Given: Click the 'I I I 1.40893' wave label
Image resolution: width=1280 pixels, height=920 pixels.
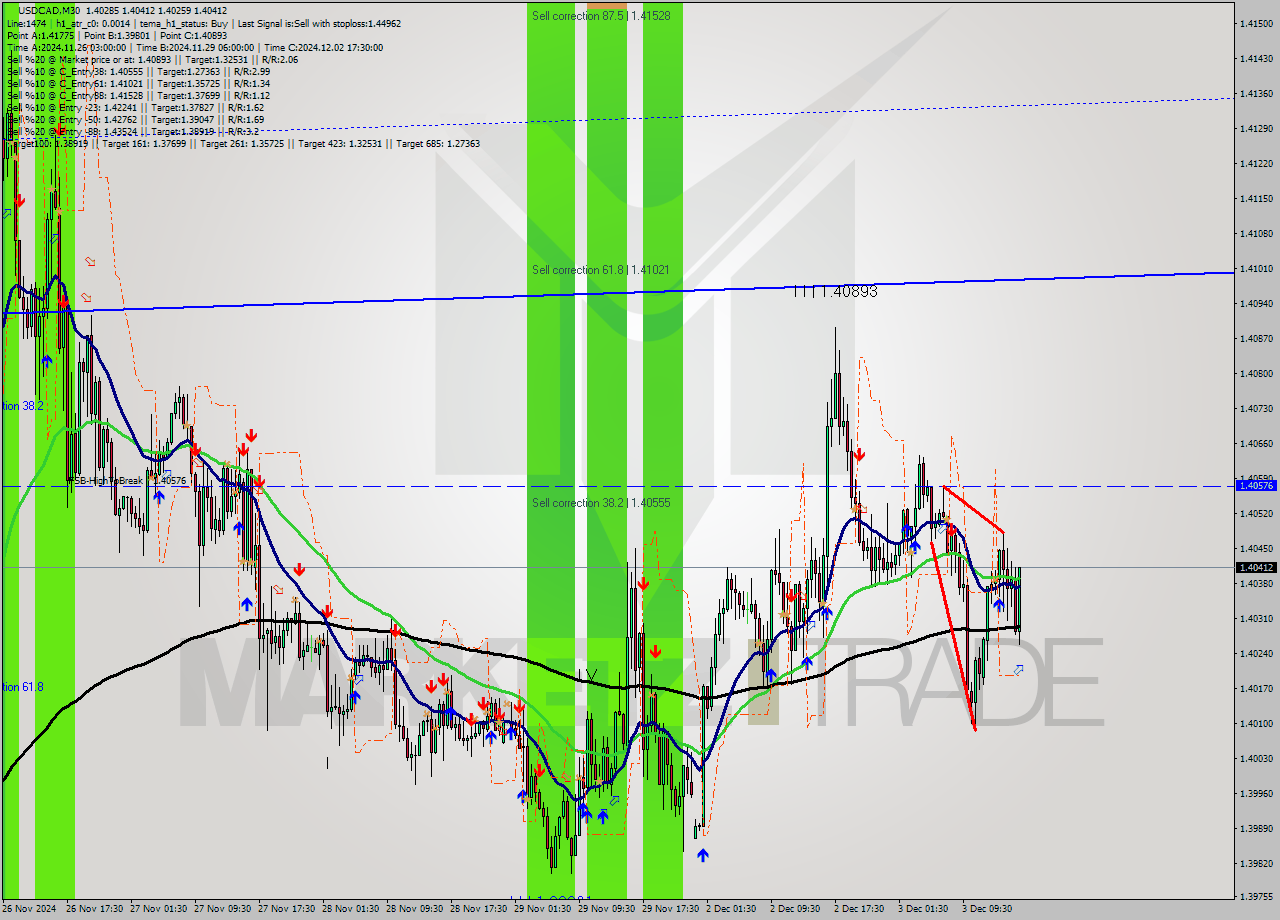Looking at the screenshot, I should pos(835,291).
